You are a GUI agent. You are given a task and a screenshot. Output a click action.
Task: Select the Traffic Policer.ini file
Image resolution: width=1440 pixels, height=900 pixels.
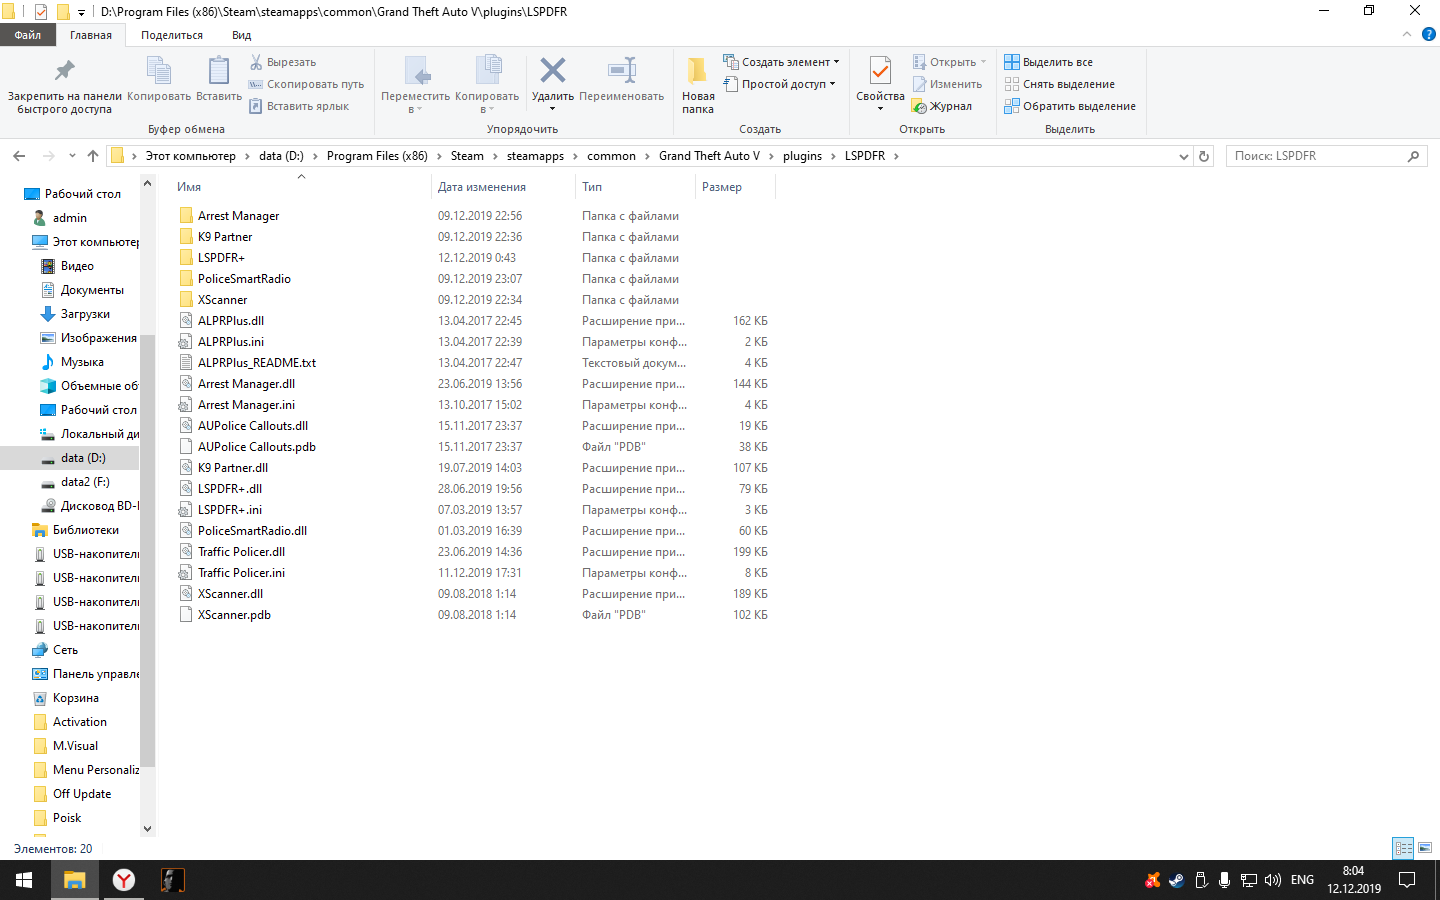(x=241, y=573)
